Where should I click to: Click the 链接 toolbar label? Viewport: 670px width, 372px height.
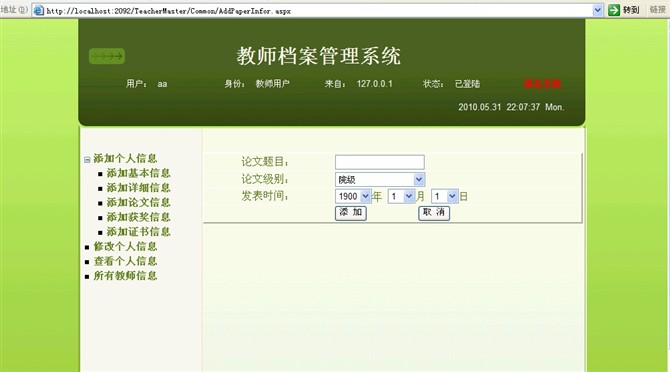pos(658,10)
